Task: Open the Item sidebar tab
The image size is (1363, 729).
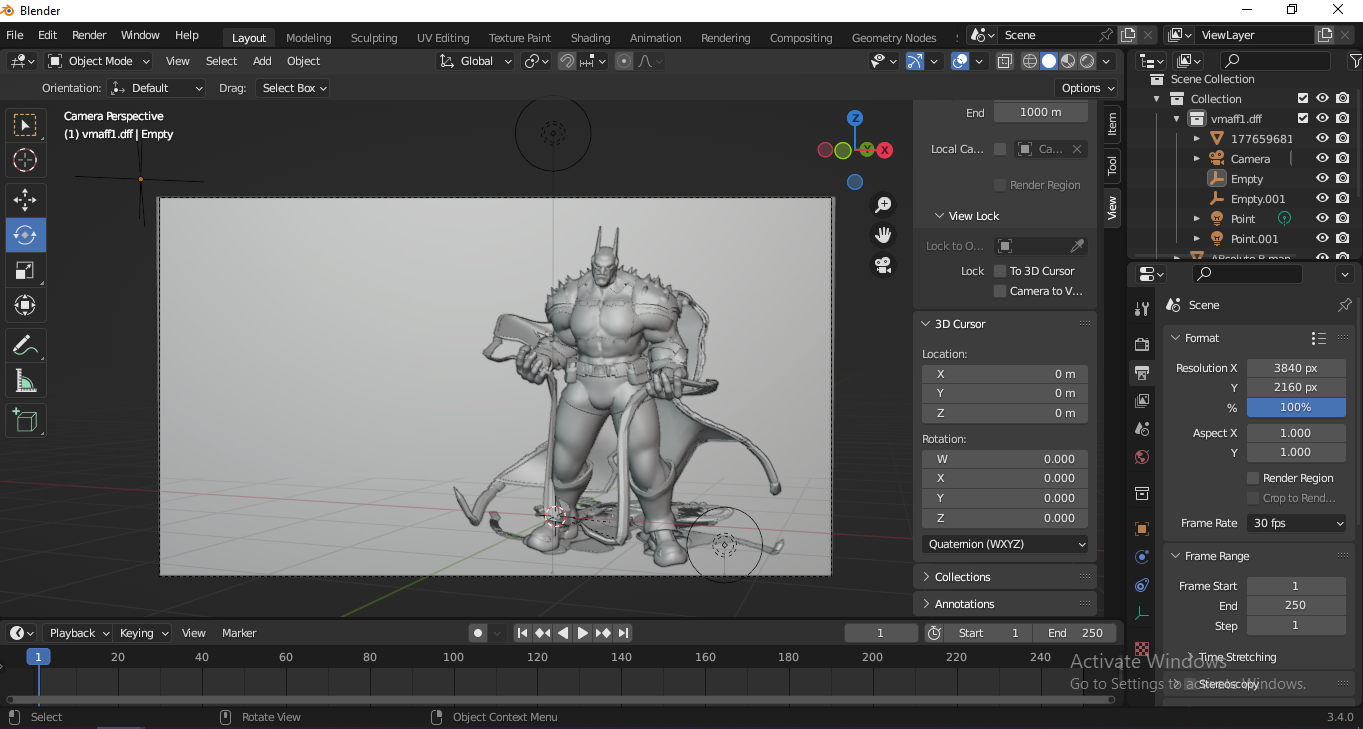Action: click(x=1112, y=124)
